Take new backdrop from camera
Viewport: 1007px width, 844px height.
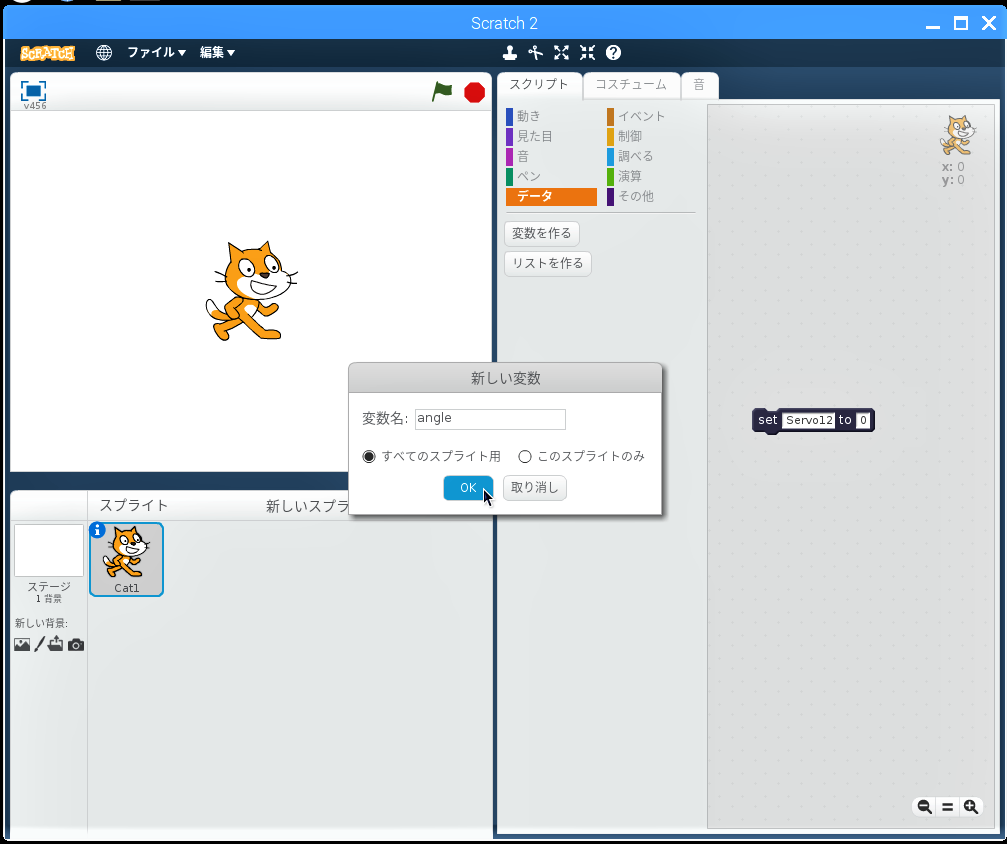(76, 644)
